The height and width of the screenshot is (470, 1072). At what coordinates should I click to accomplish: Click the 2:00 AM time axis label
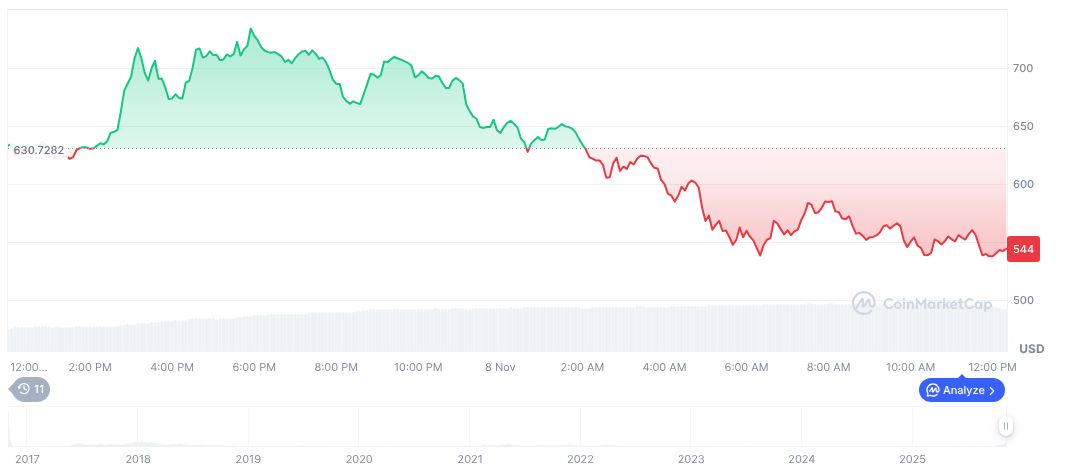click(581, 367)
